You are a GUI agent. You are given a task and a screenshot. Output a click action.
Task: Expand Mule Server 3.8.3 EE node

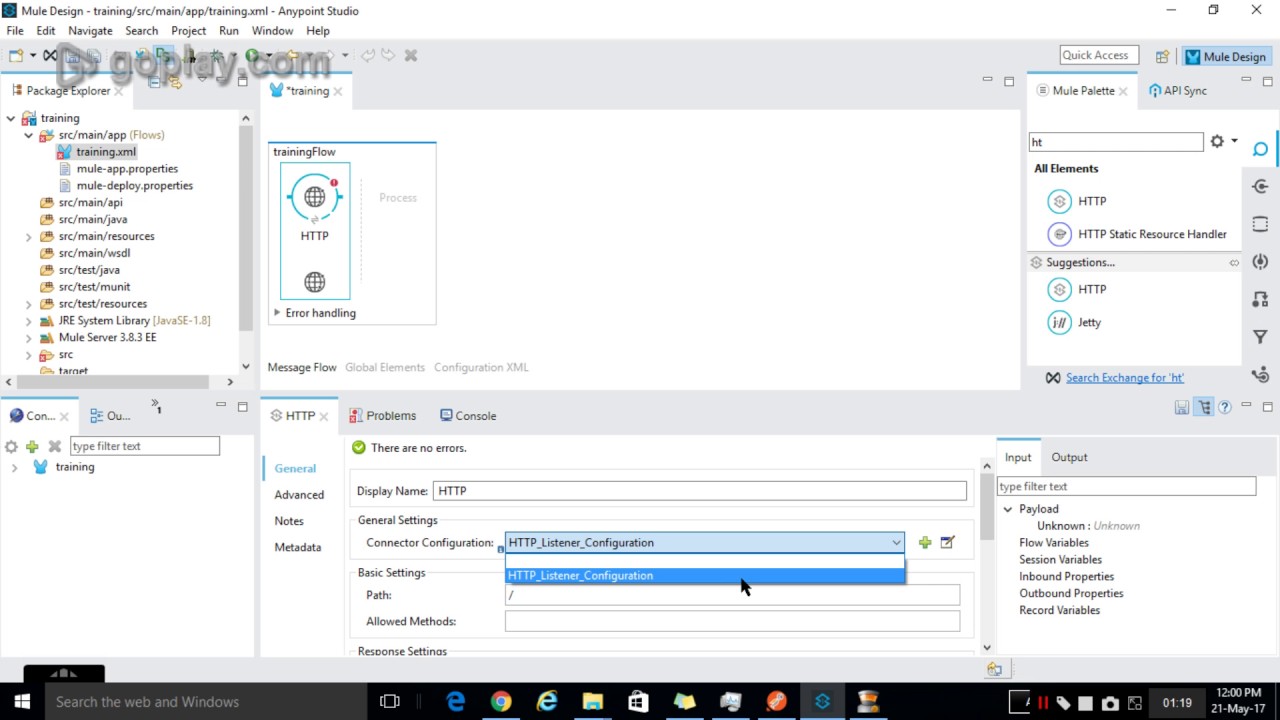click(29, 337)
